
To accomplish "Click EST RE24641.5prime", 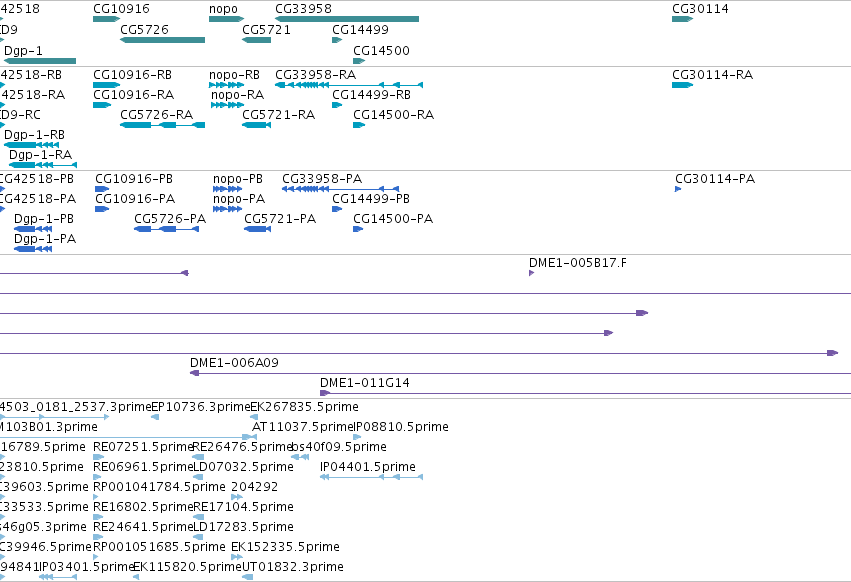I will [98, 537].
